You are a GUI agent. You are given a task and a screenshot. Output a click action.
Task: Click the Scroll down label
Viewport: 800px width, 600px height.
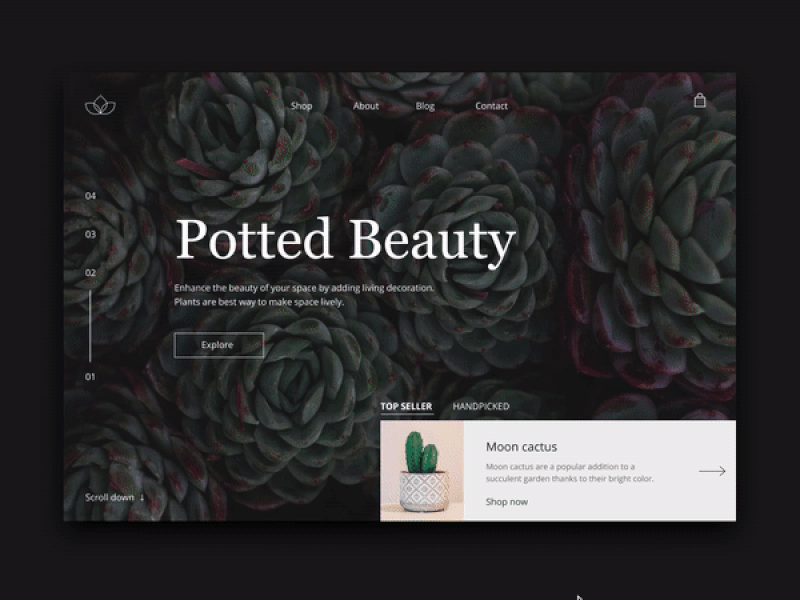(x=110, y=495)
